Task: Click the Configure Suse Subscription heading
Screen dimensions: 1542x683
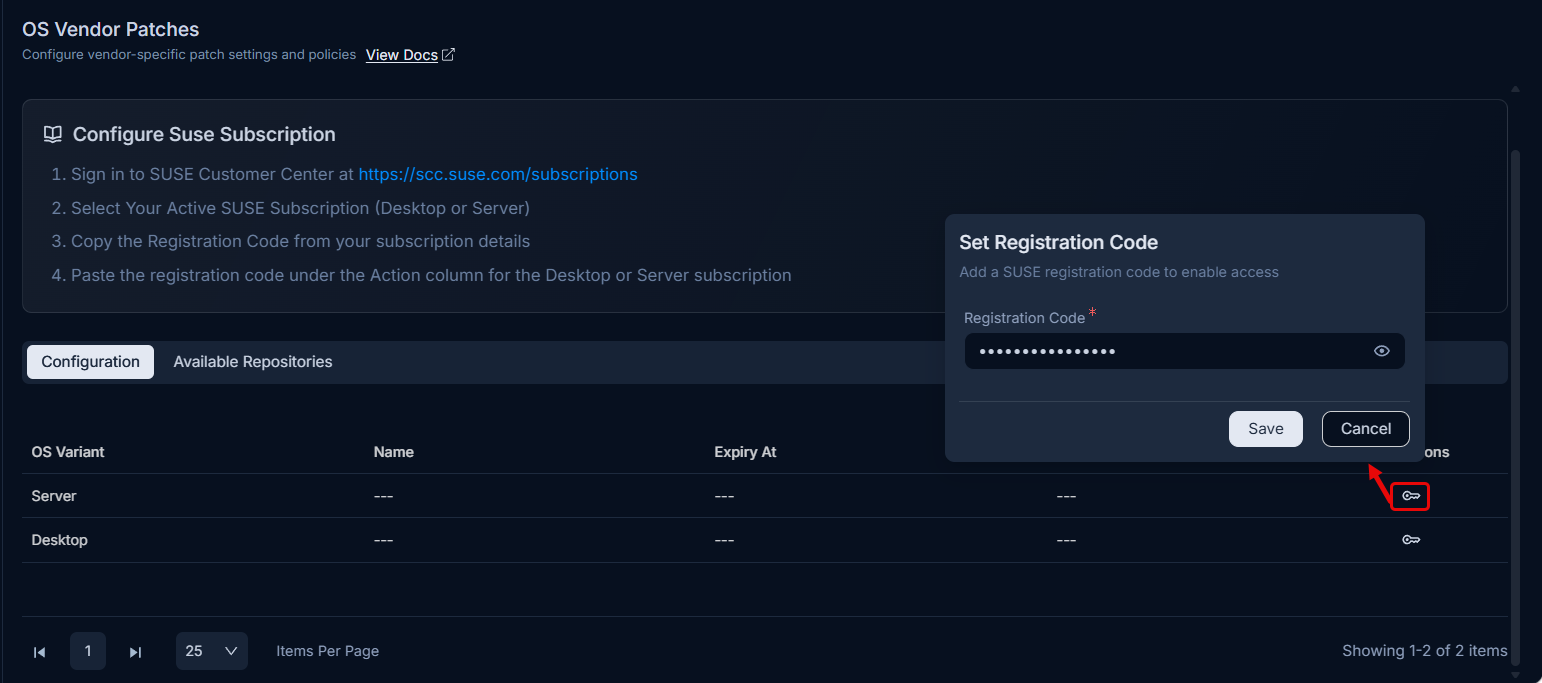Action: pyautogui.click(x=204, y=134)
